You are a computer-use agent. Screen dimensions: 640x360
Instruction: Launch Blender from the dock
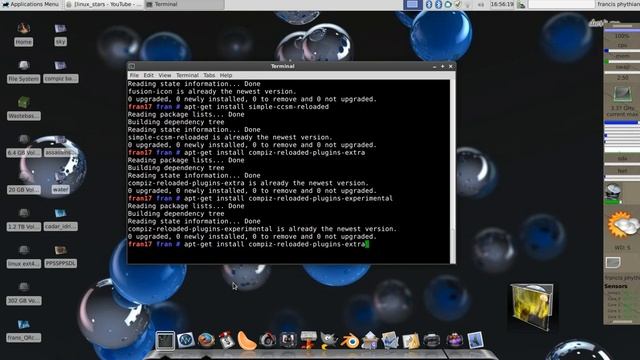[350, 341]
